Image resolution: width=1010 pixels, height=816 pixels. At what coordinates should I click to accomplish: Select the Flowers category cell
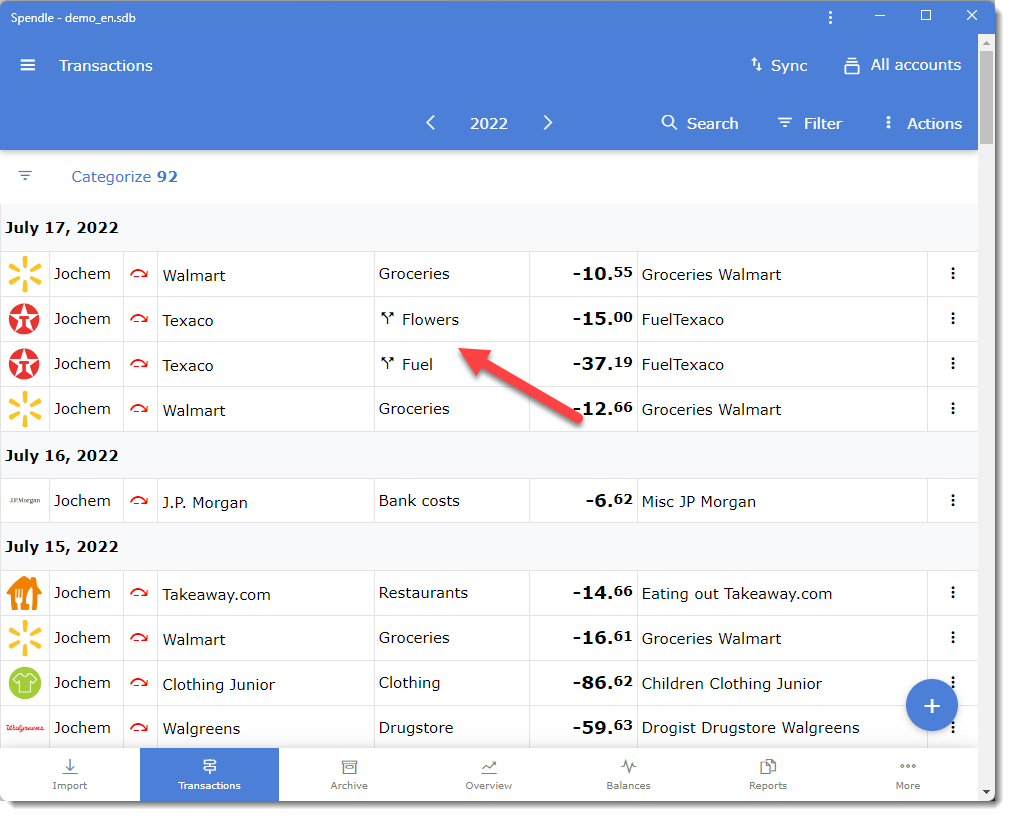(x=452, y=319)
